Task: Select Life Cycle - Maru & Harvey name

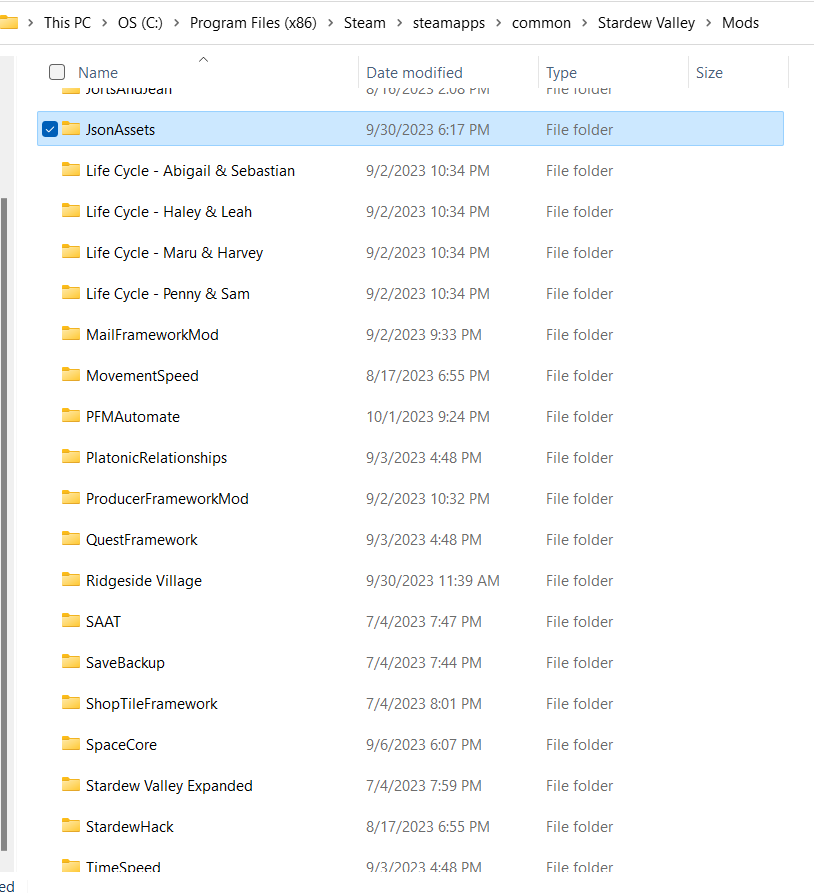Action: [x=174, y=253]
